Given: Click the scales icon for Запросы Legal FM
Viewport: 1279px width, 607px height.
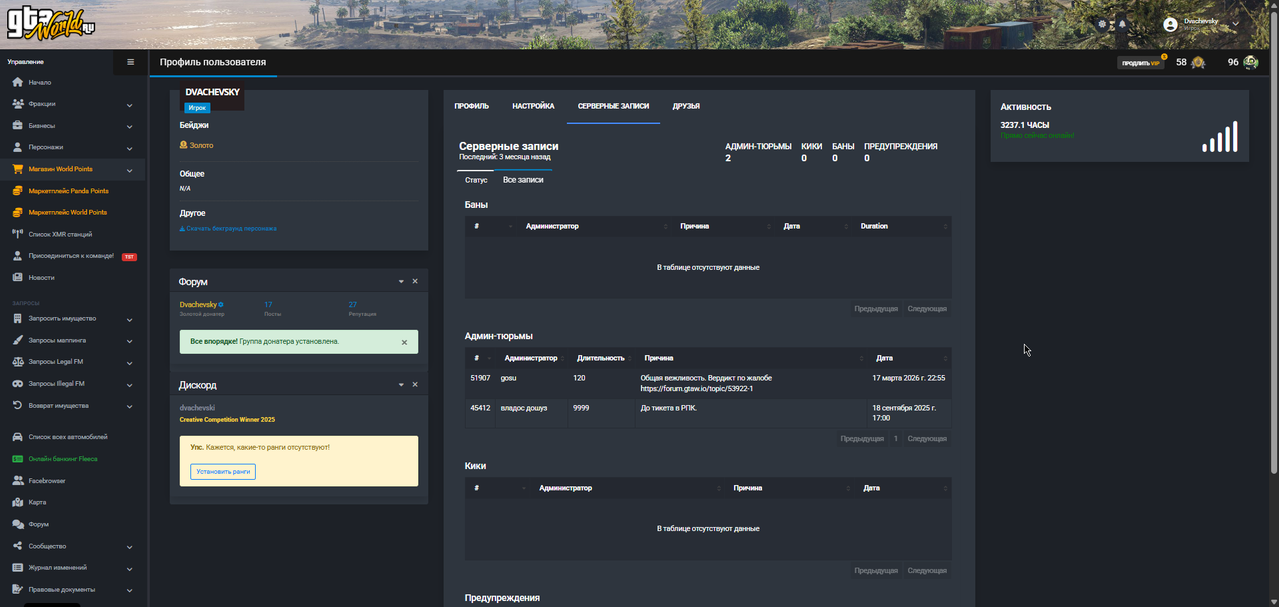Looking at the screenshot, I should click(18, 362).
